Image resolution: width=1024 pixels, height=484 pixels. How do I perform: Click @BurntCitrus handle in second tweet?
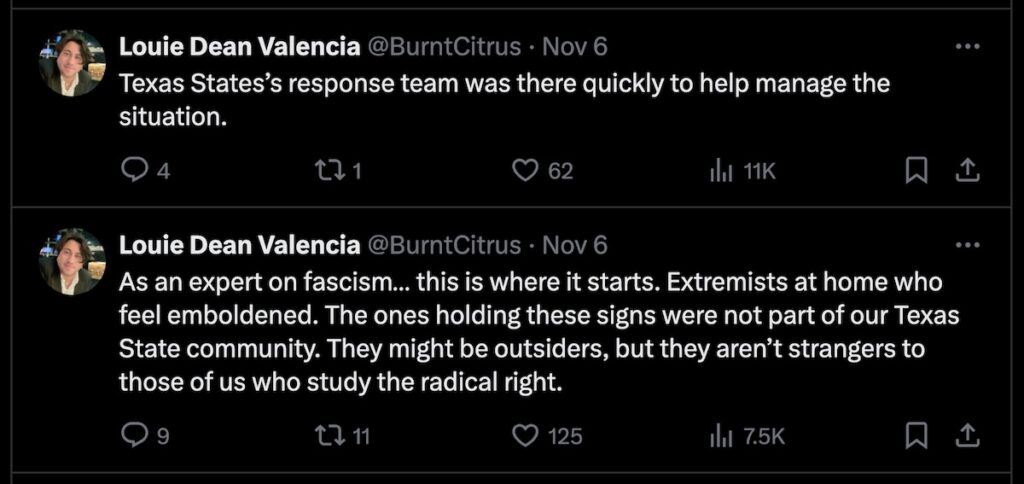pyautogui.click(x=443, y=245)
